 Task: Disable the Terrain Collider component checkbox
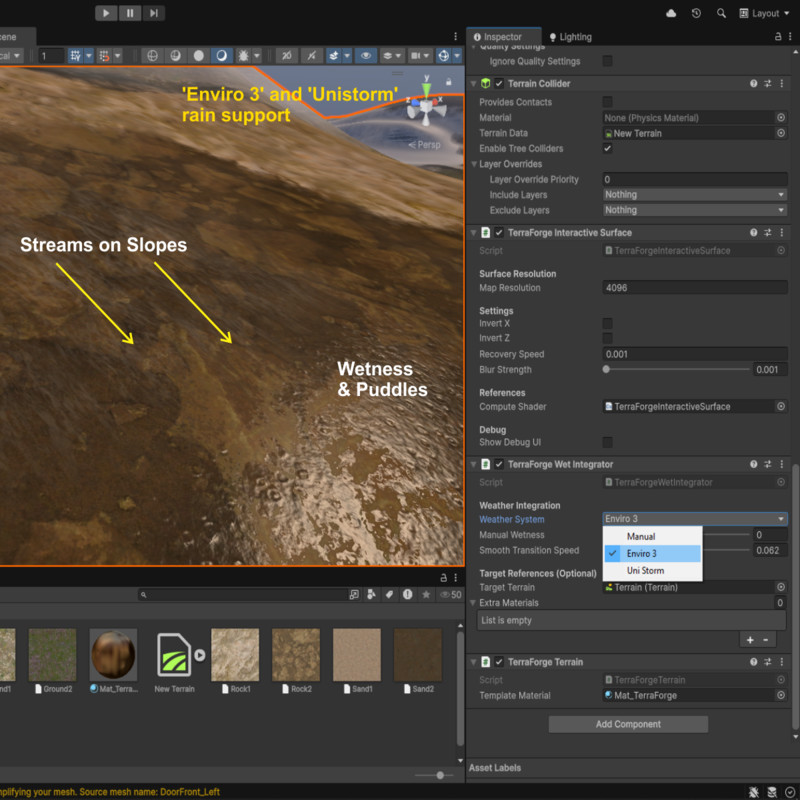pyautogui.click(x=499, y=83)
